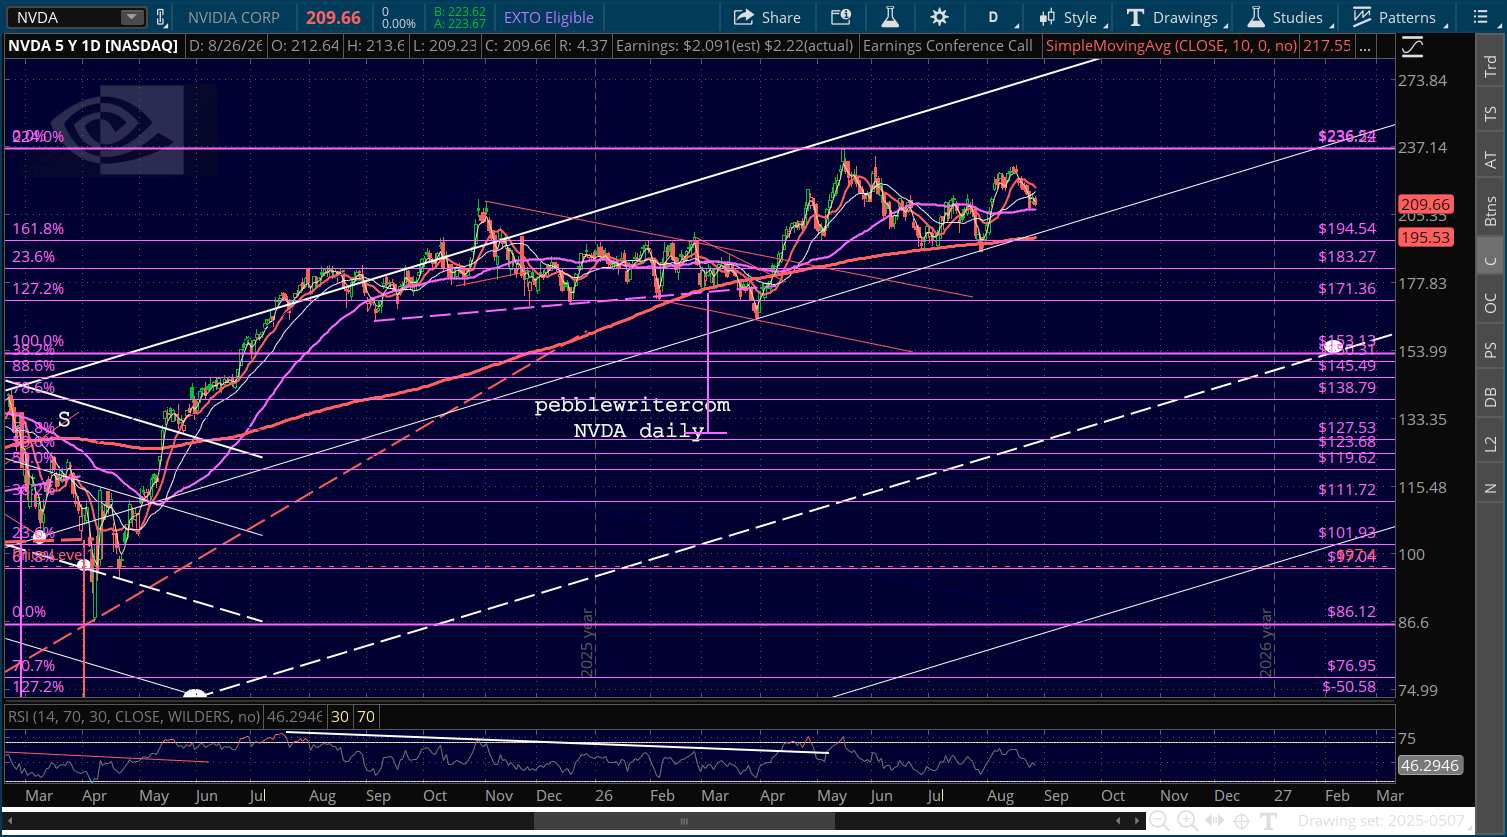Click the 161.8% Fibonacci label on left
Image resolution: width=1507 pixels, height=837 pixels.
coord(38,229)
